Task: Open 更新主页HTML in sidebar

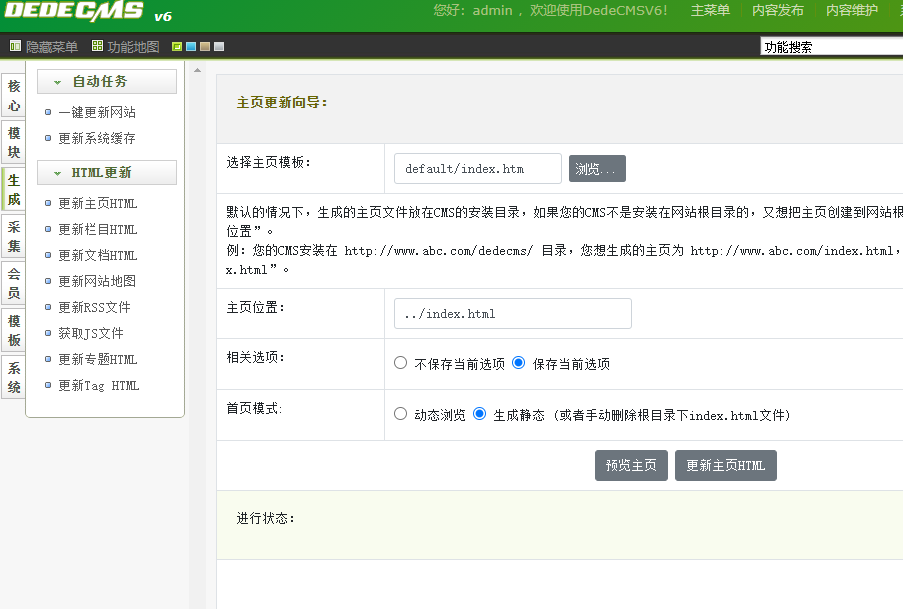Action: 97,203
